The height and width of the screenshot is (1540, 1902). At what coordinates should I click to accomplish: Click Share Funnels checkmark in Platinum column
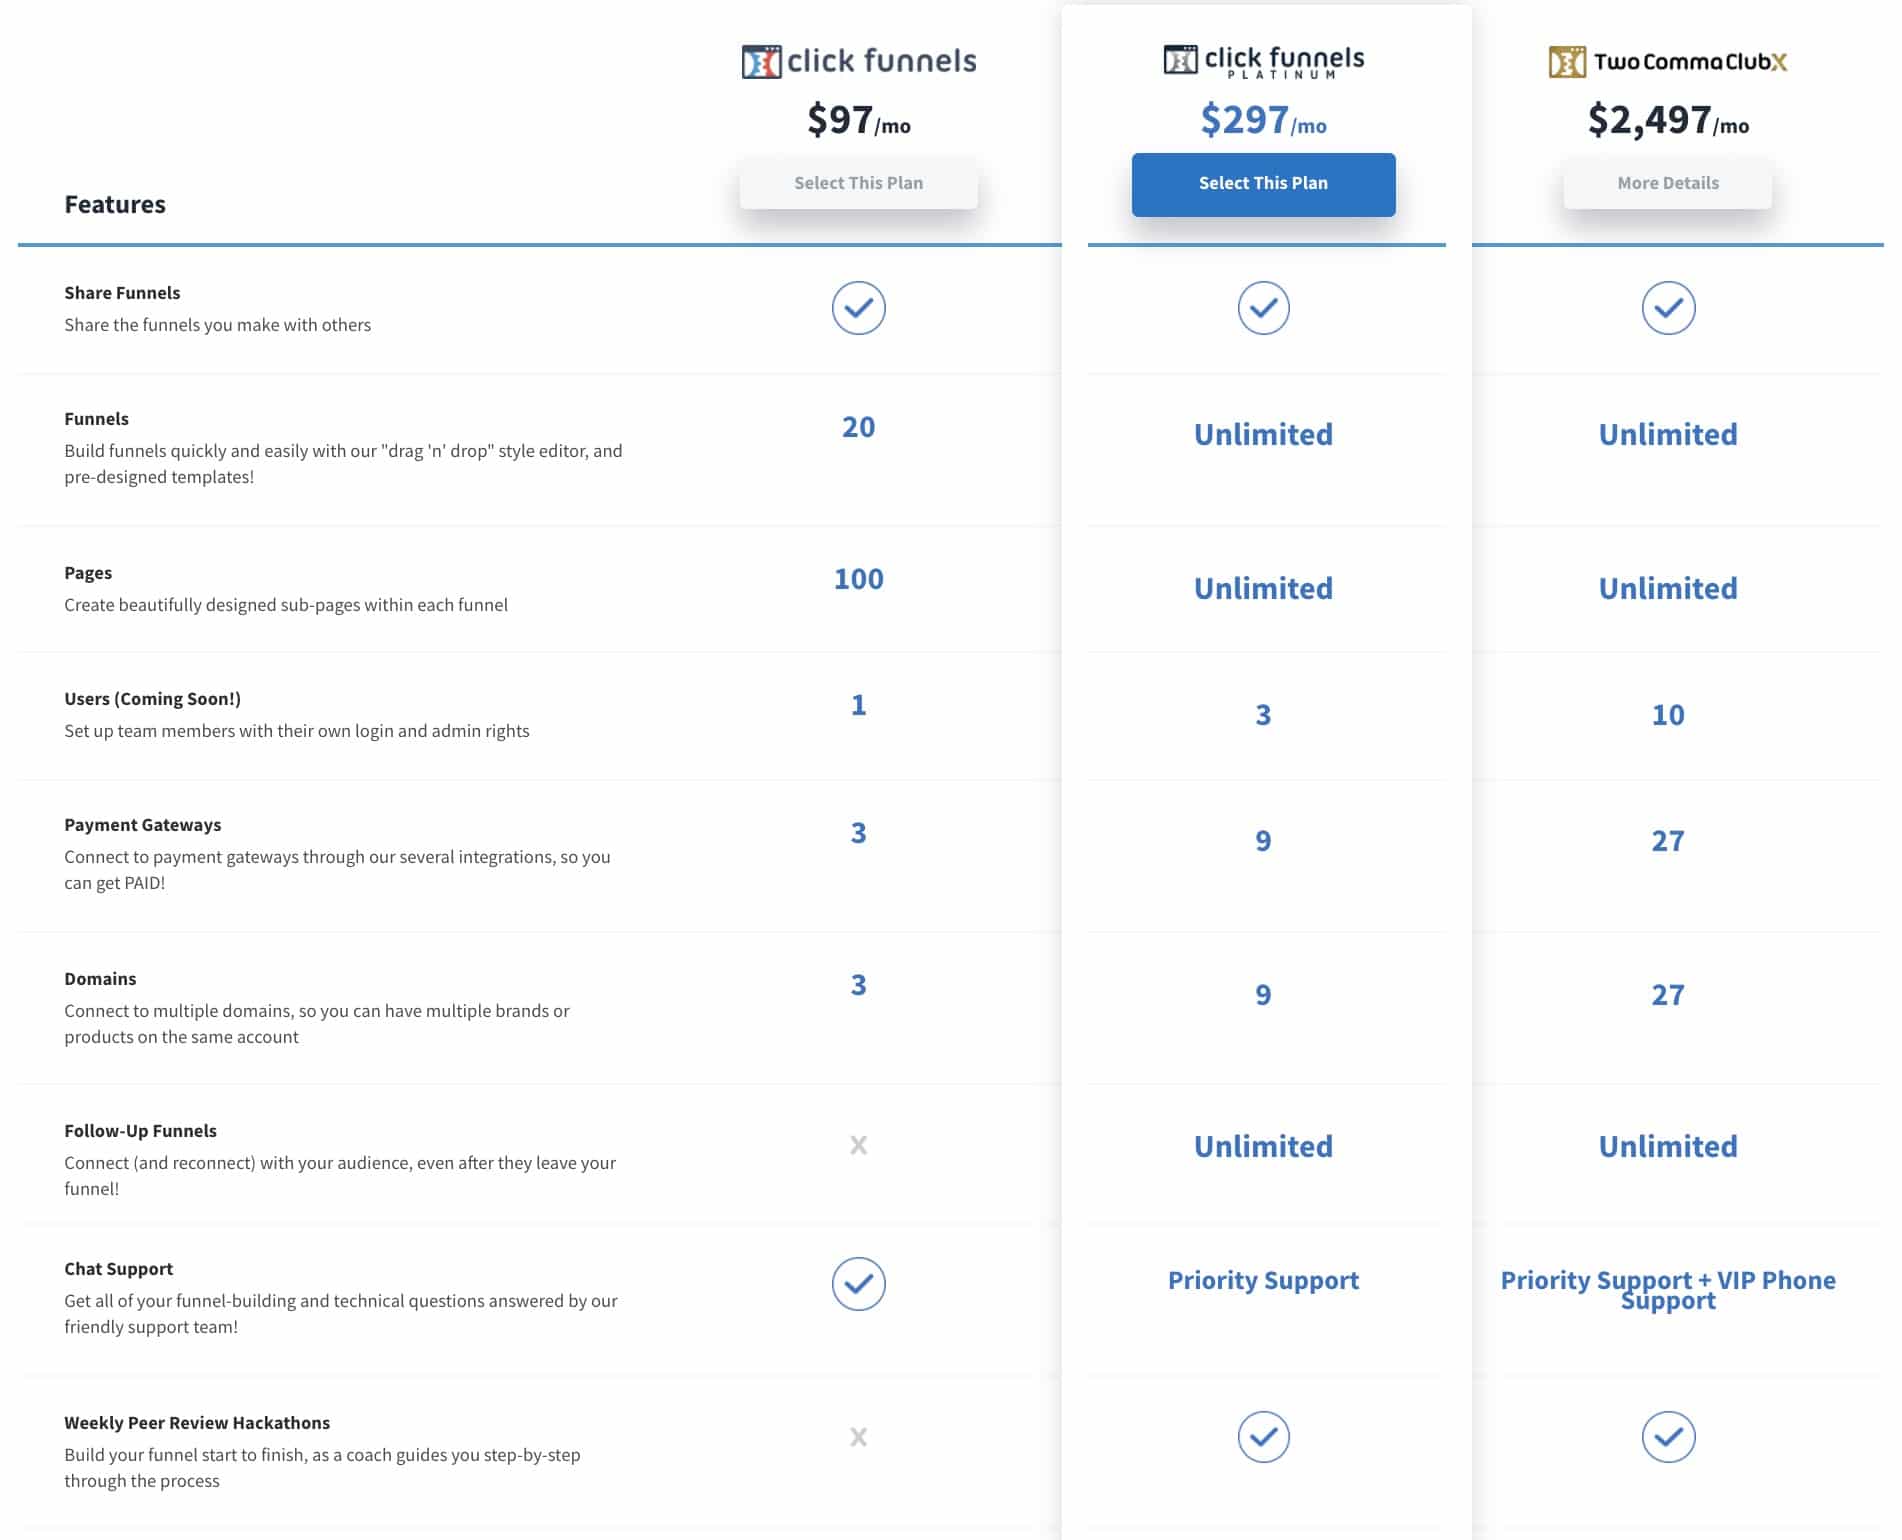(x=1263, y=308)
